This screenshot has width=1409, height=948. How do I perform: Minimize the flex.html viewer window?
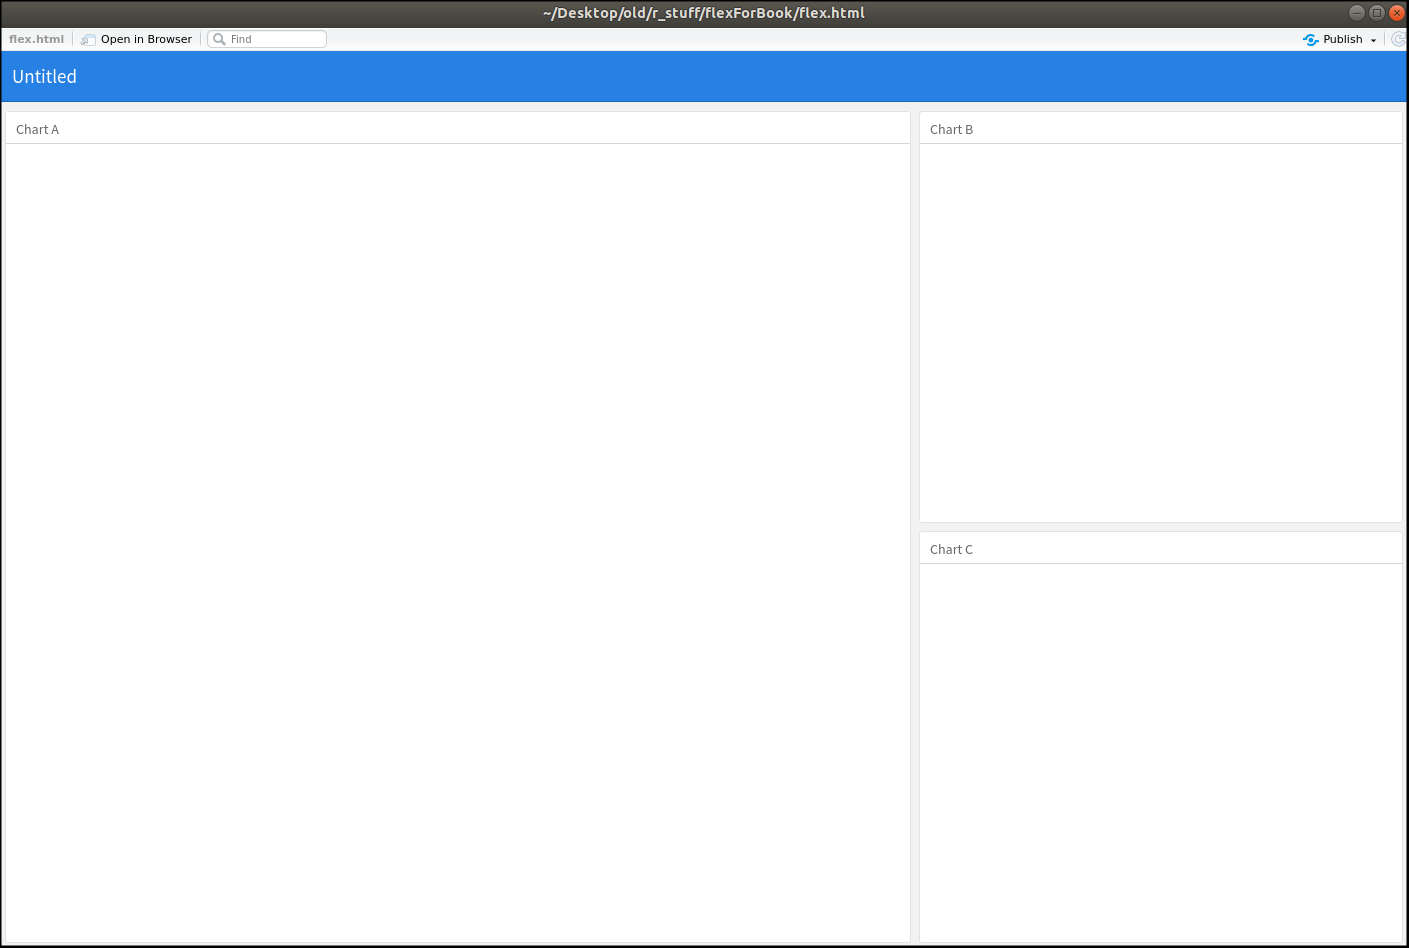pyautogui.click(x=1356, y=13)
